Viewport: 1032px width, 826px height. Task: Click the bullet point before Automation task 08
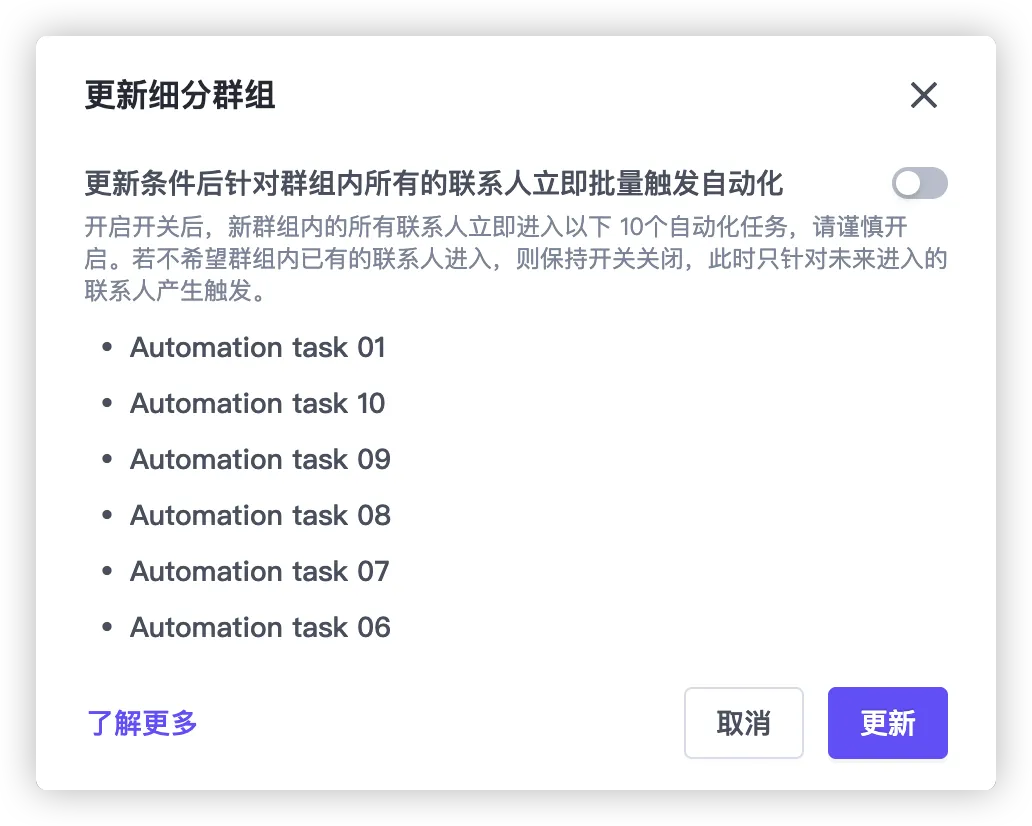(x=108, y=517)
